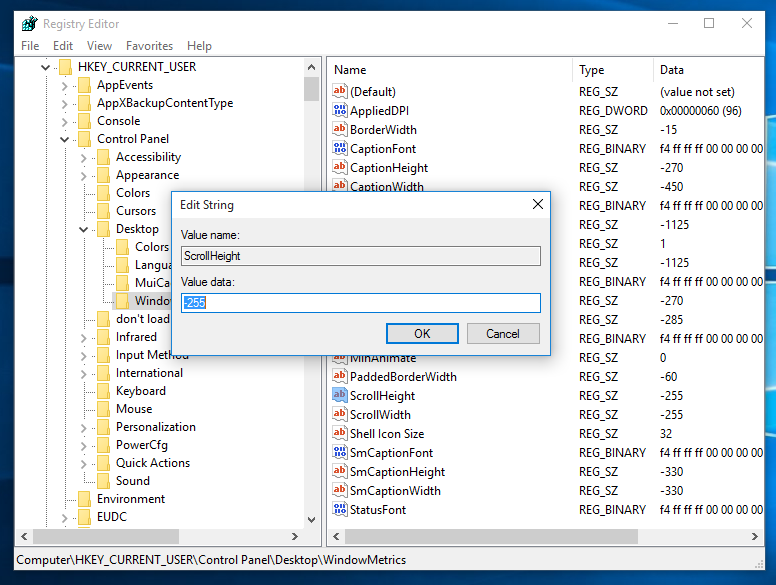
Task: Click the Sound folder icon
Action: pos(103,481)
